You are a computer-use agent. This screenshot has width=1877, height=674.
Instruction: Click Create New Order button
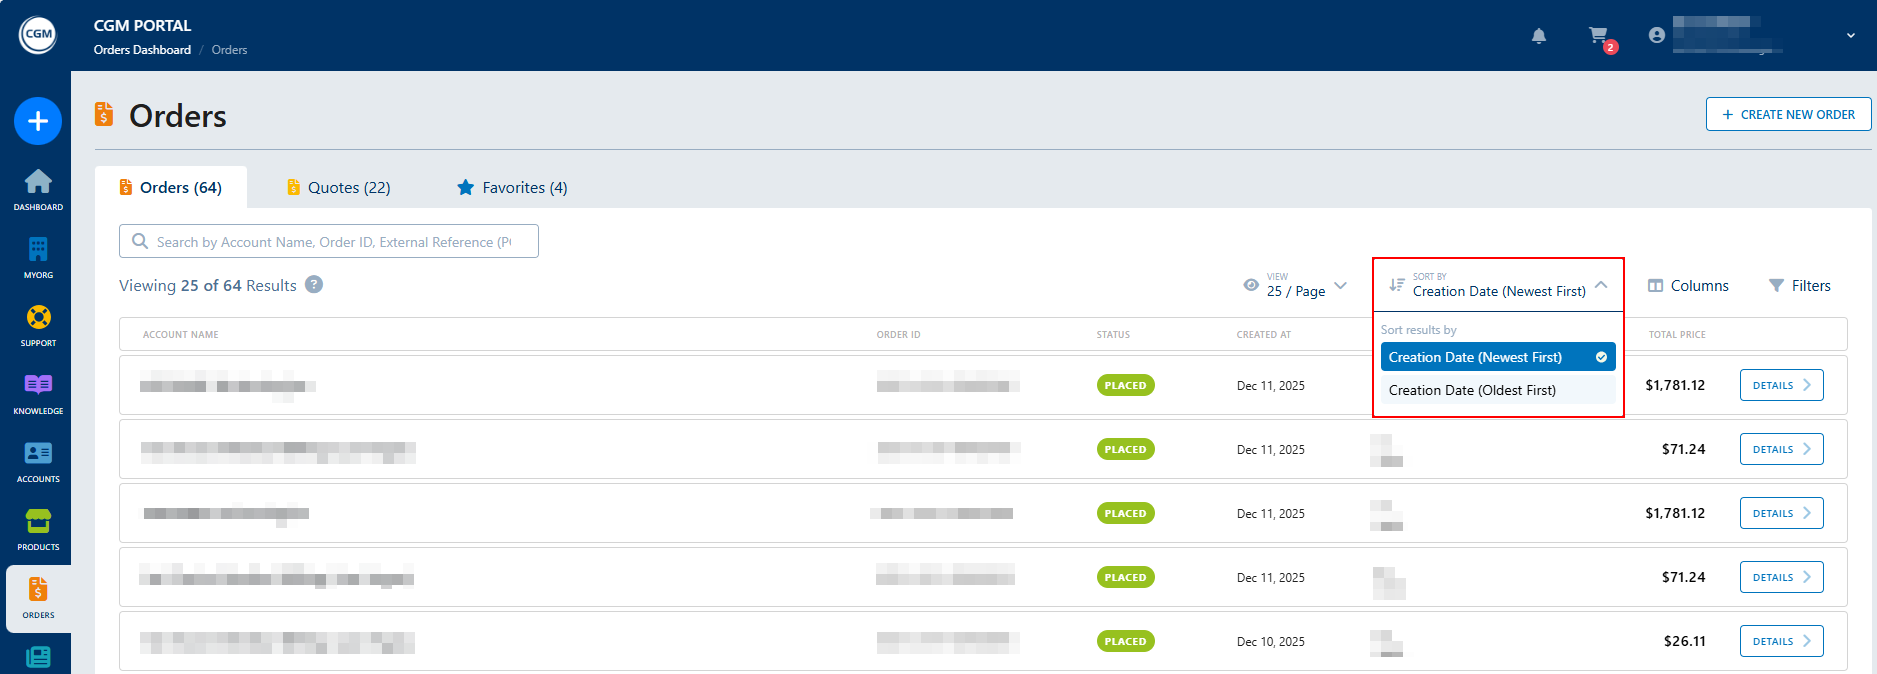[x=1788, y=115]
